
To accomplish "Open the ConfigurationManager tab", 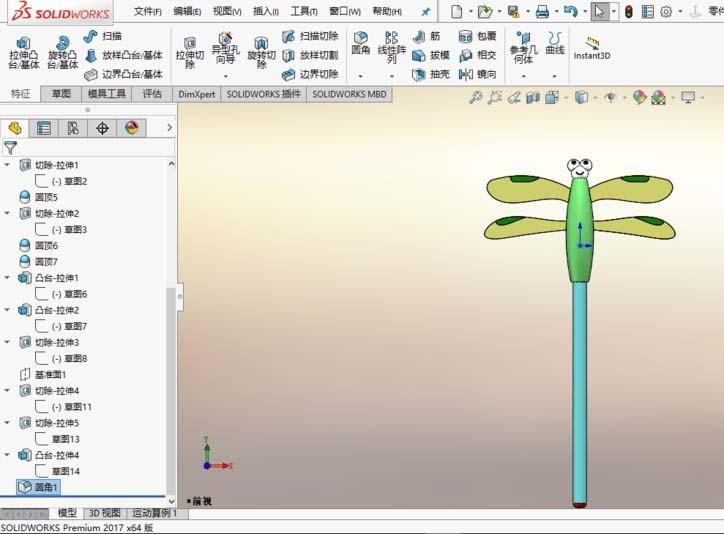I will click(73, 128).
